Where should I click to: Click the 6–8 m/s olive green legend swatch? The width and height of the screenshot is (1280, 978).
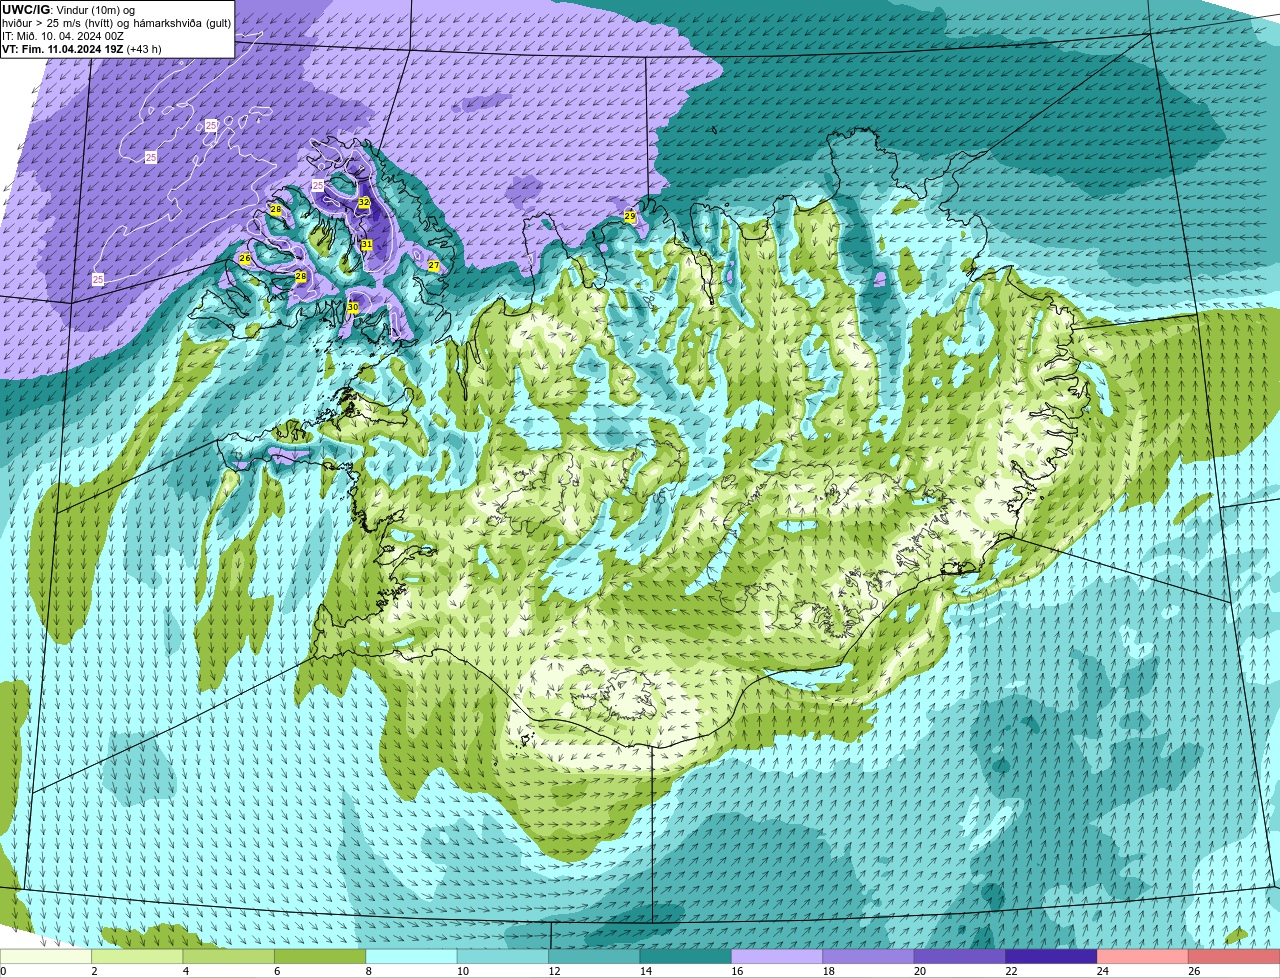[320, 956]
